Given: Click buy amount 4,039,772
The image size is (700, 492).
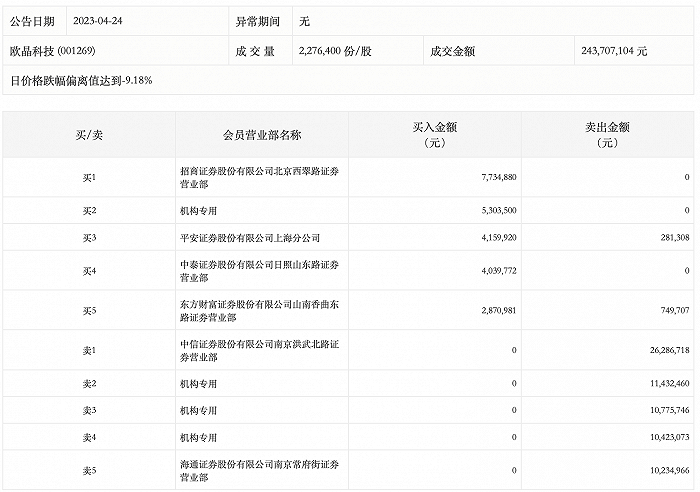Looking at the screenshot, I should [x=499, y=271].
